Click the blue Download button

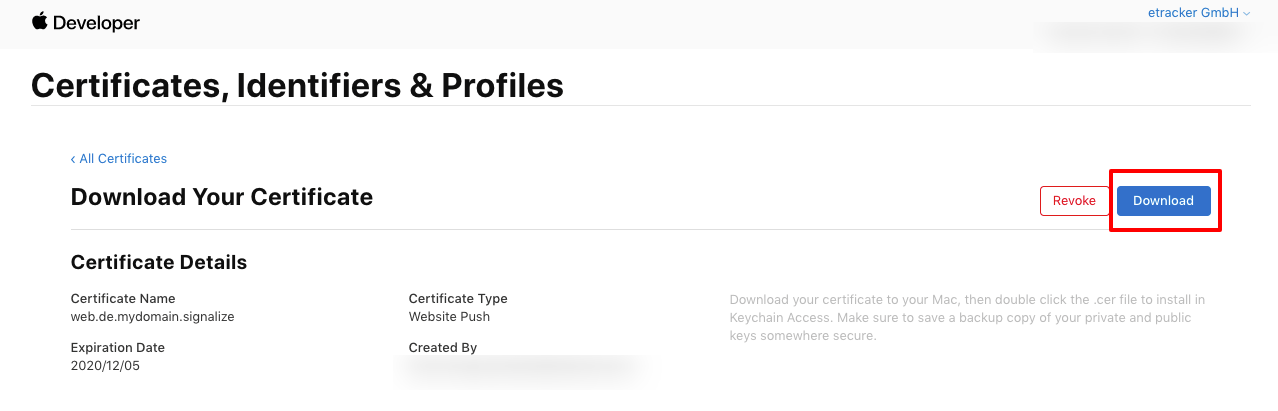pos(1163,201)
